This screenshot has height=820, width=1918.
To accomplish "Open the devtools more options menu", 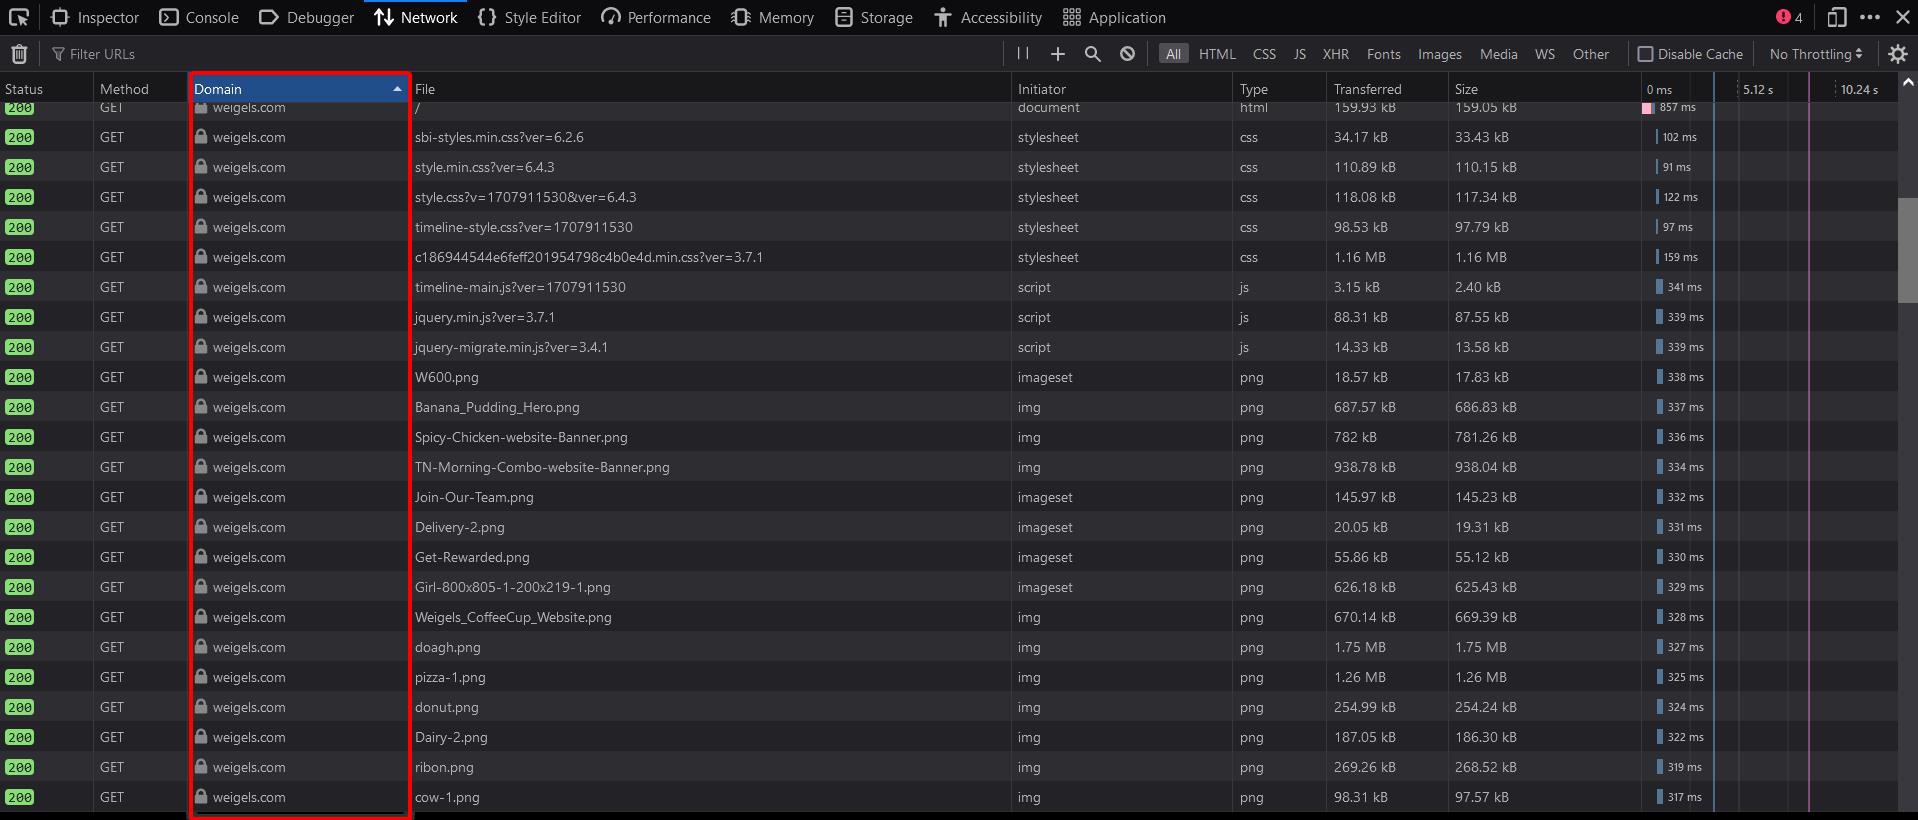I will click(x=1869, y=17).
